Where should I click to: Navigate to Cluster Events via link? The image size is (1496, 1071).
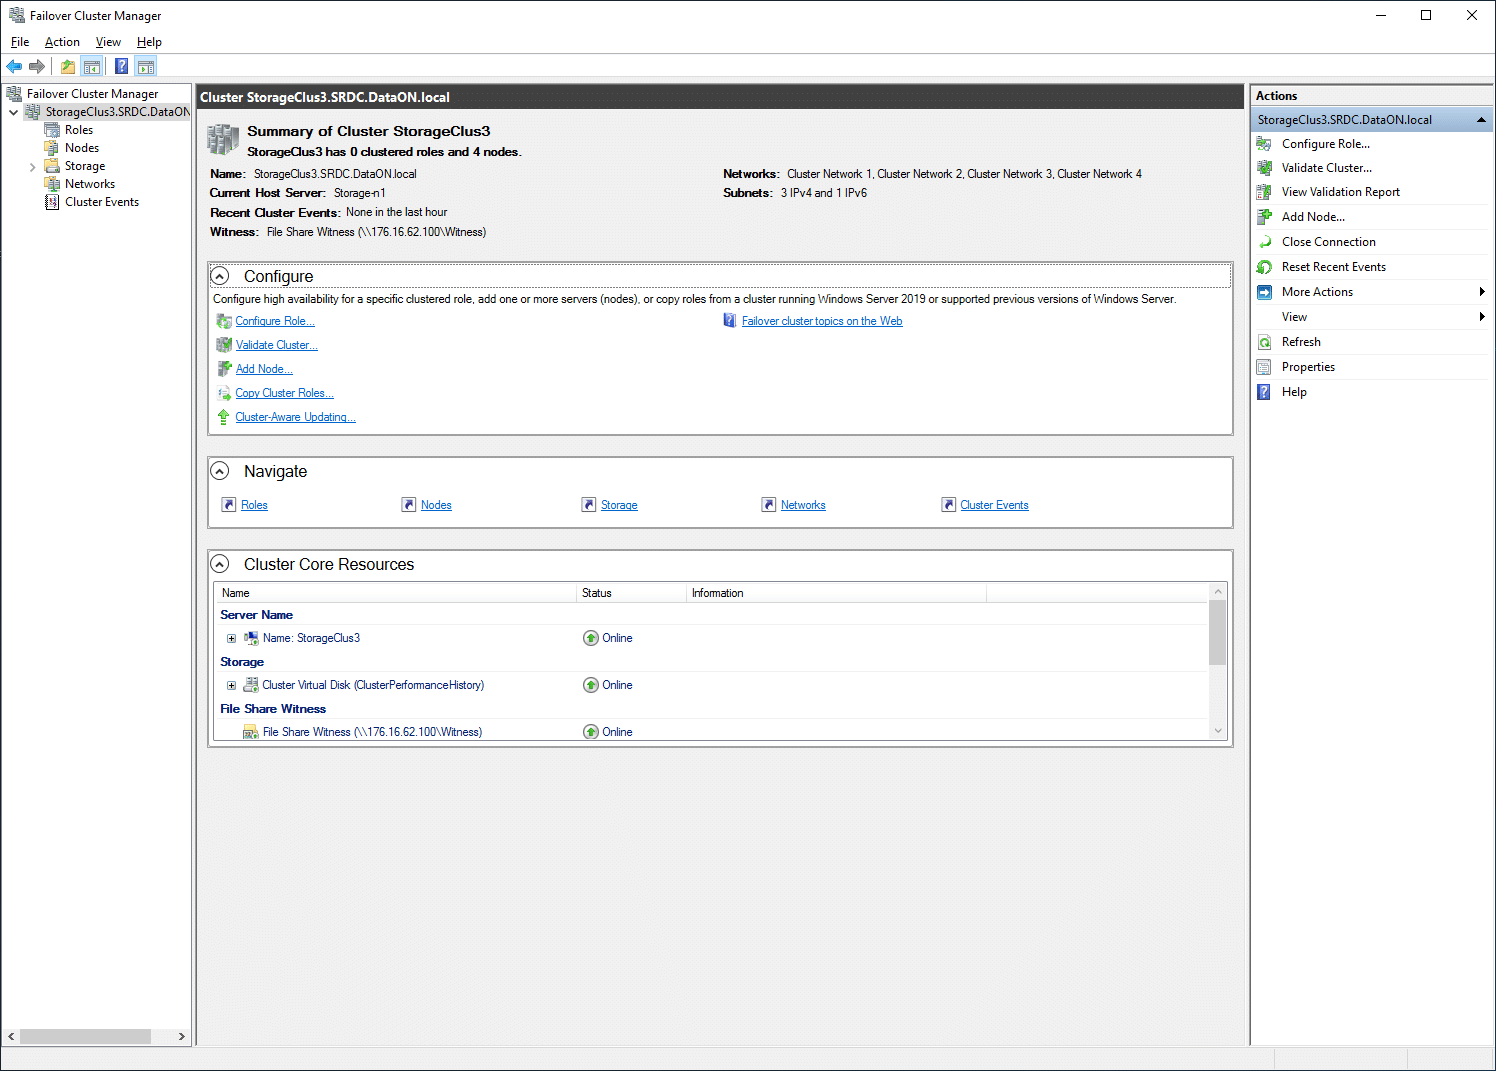click(994, 505)
